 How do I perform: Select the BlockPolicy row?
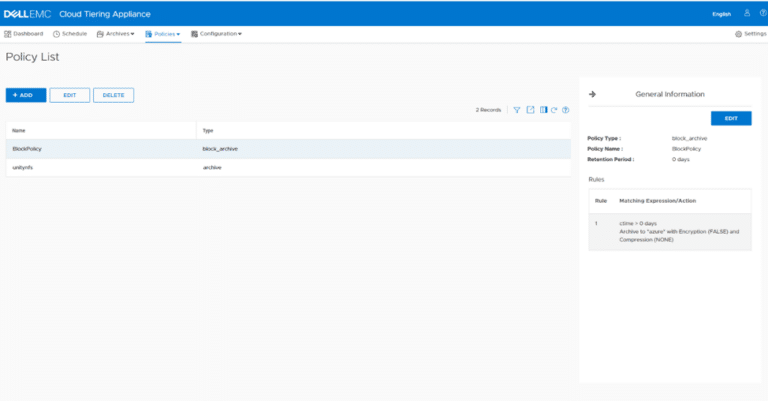point(288,149)
